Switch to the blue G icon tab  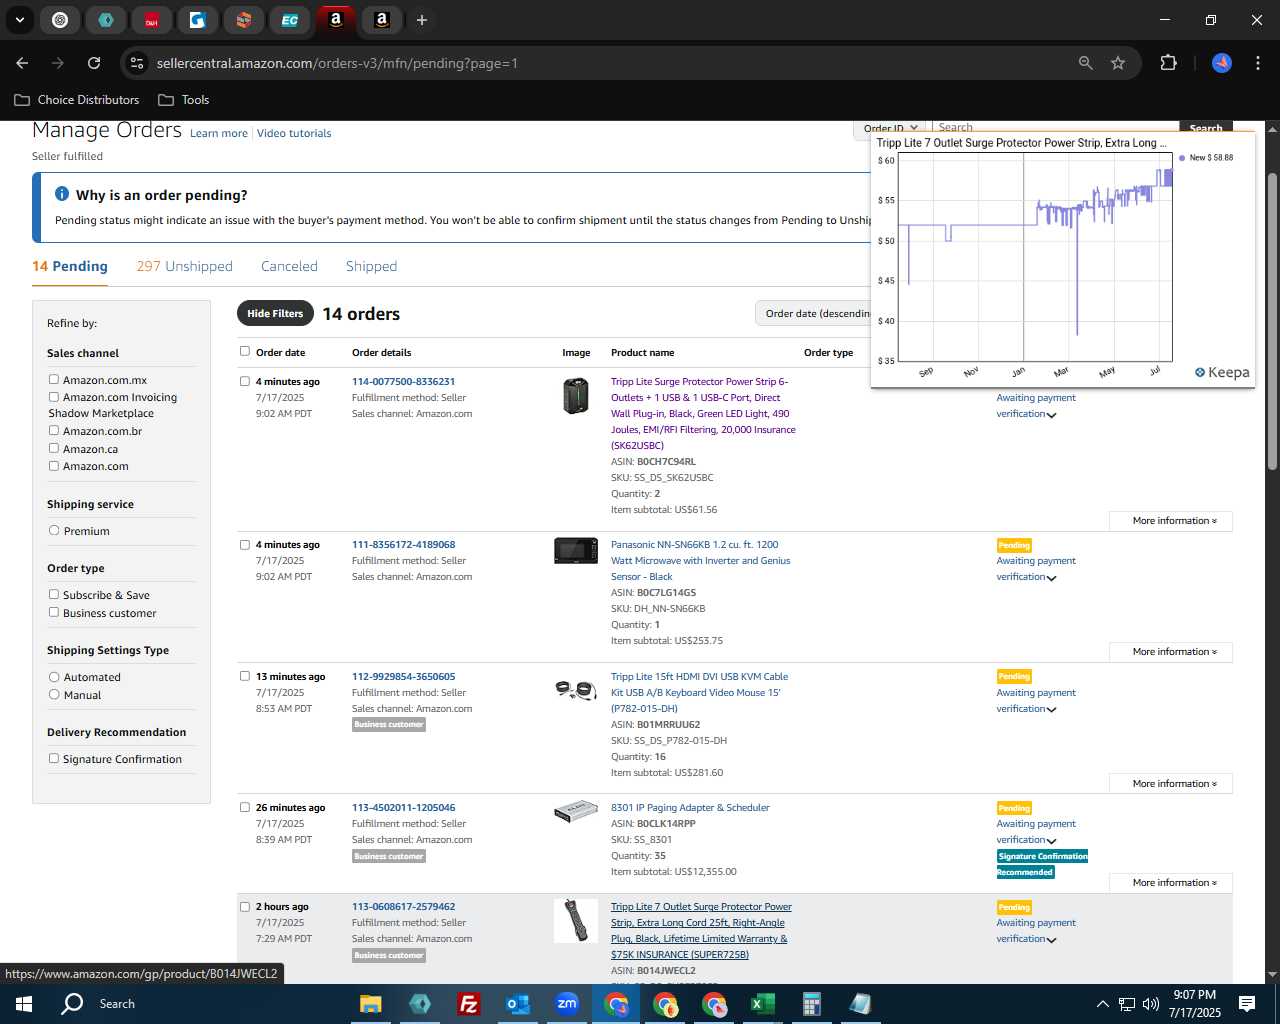[198, 20]
